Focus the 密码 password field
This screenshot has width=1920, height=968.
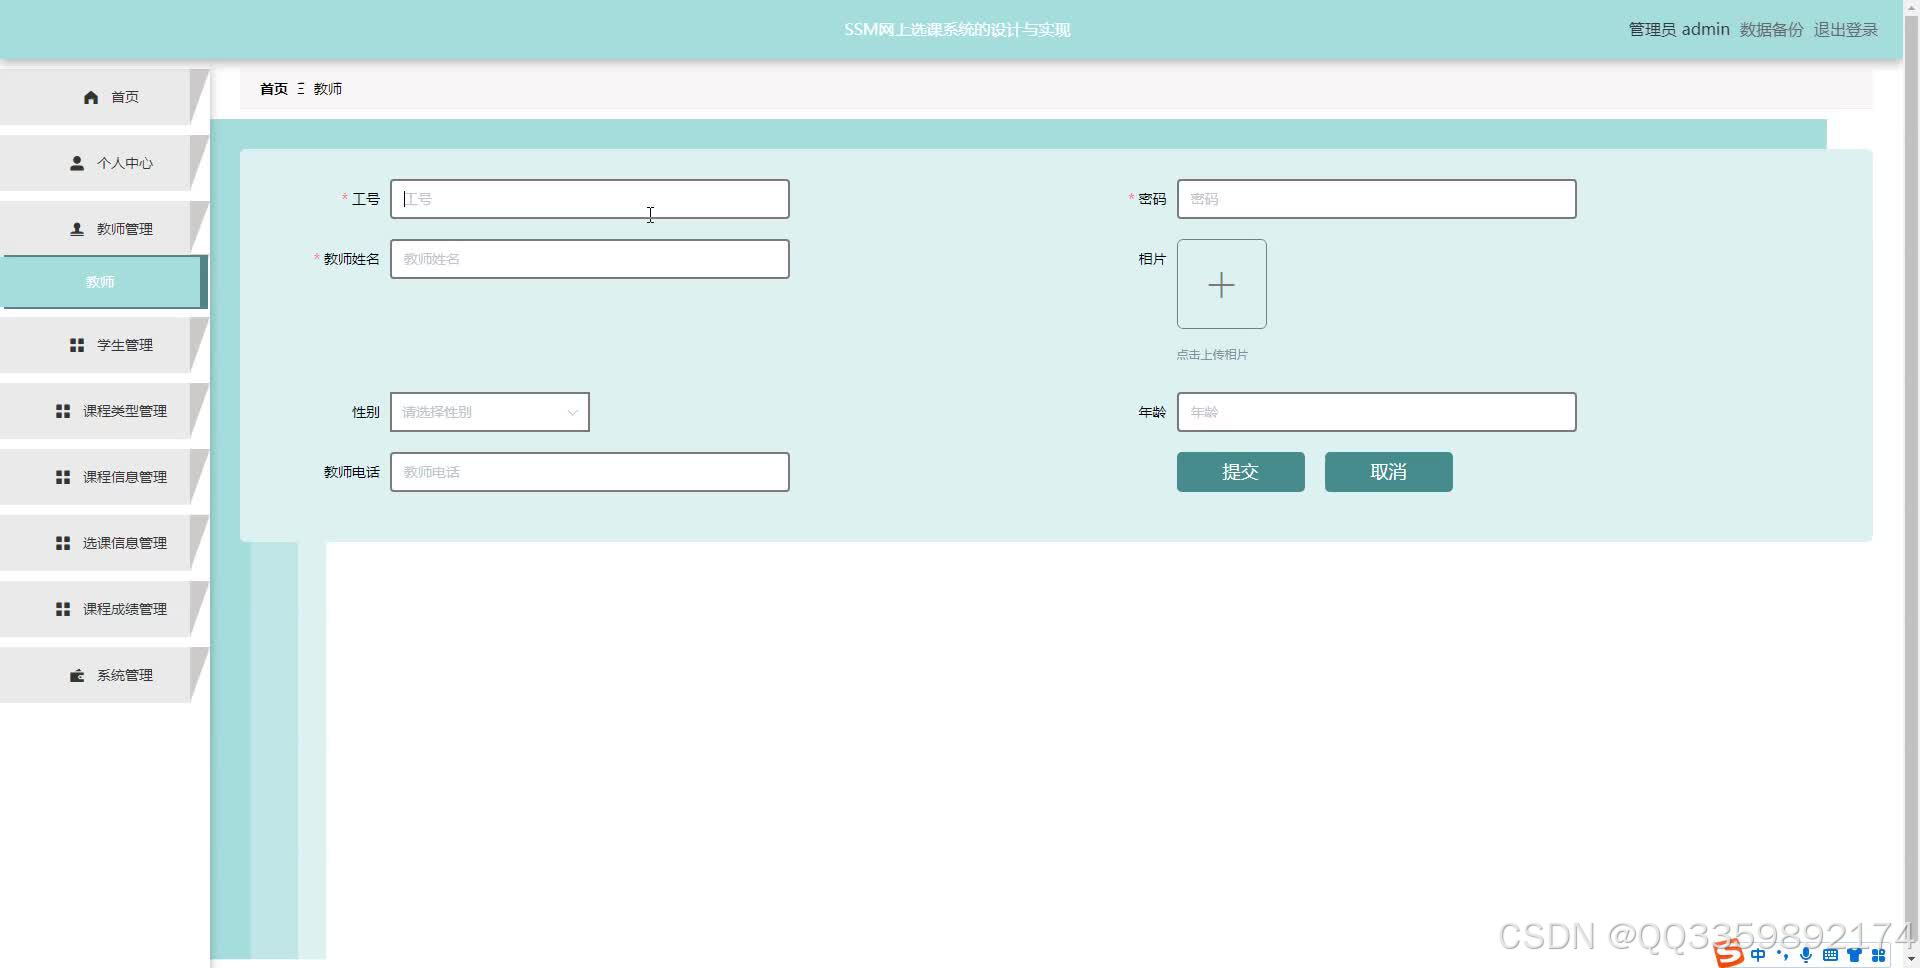1376,199
